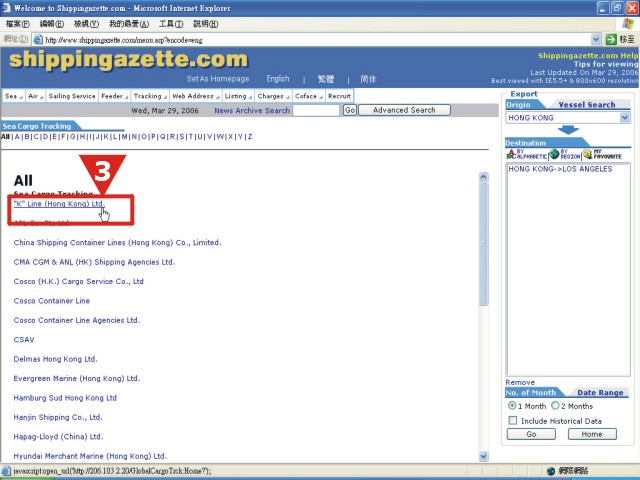The width and height of the screenshot is (640, 480).
Task: Click the page icon in the address bar
Action: (x=38, y=40)
